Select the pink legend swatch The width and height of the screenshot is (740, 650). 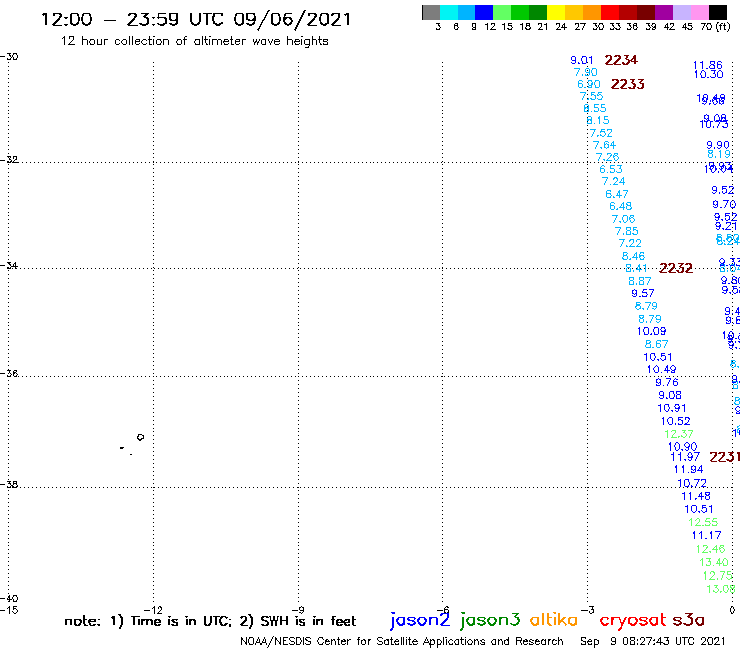click(x=700, y=12)
